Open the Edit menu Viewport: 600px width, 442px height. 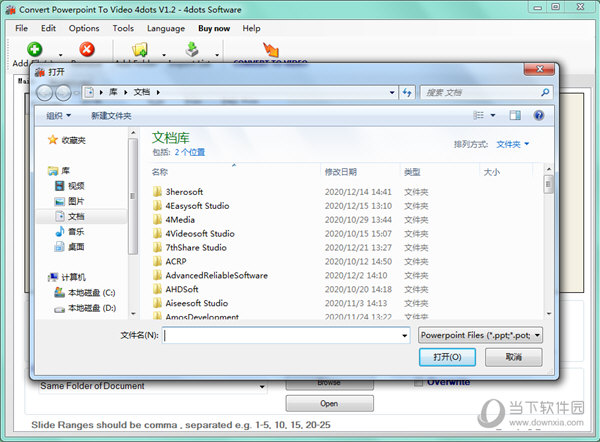[49, 28]
